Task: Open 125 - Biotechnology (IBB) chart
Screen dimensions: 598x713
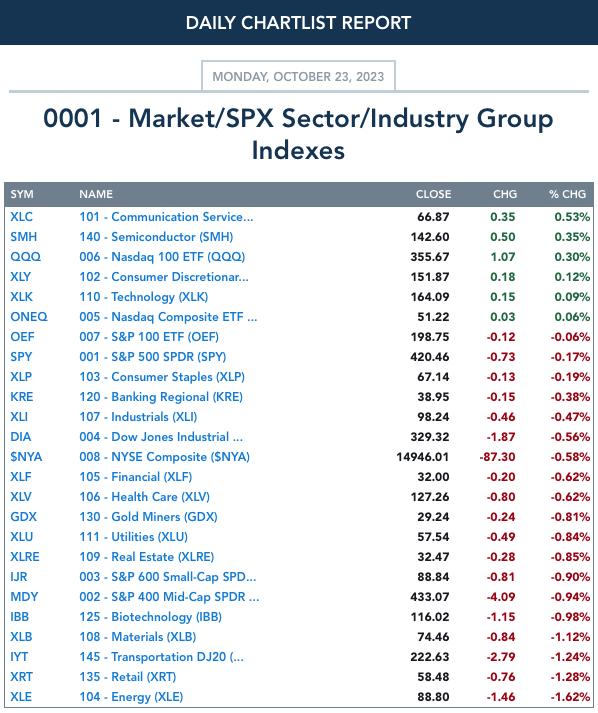Action: click(151, 617)
